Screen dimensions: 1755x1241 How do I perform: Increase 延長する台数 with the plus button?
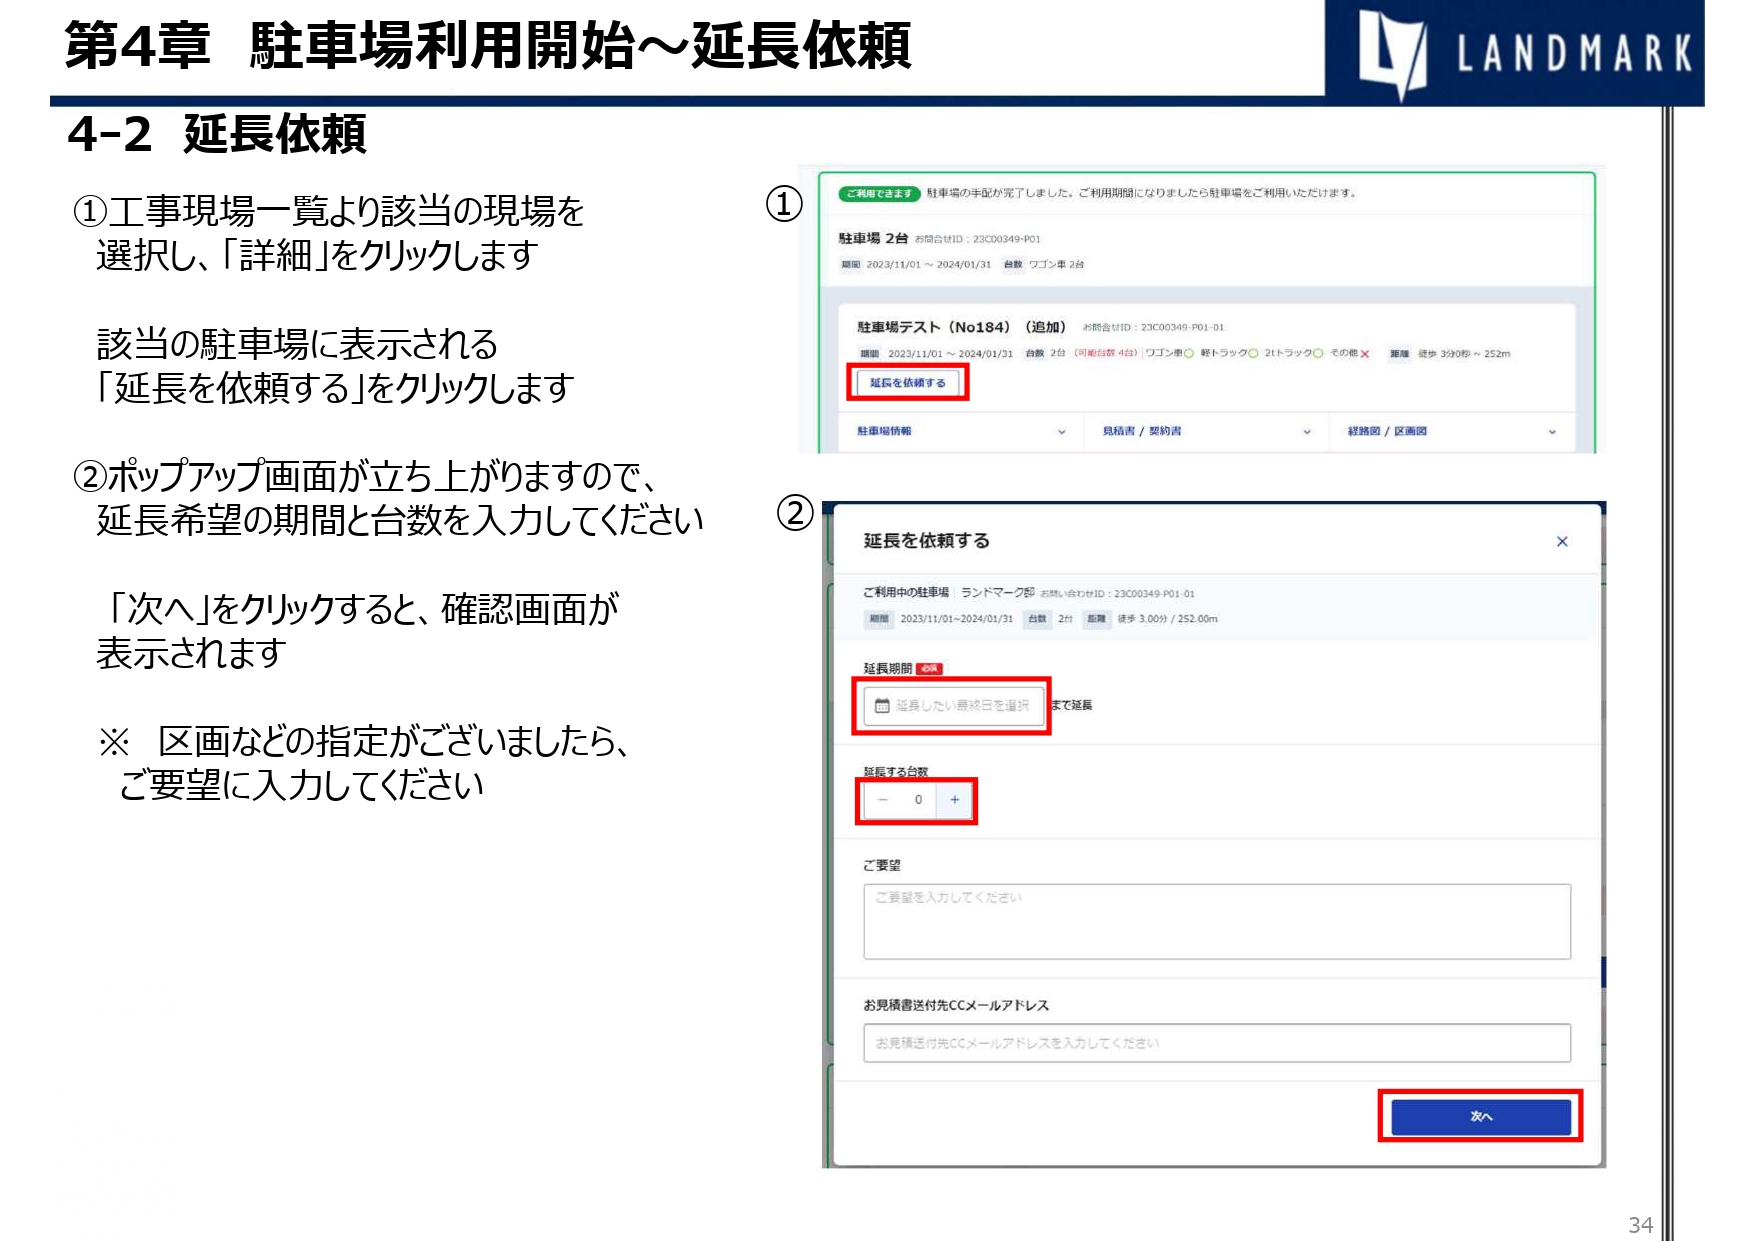coord(955,800)
